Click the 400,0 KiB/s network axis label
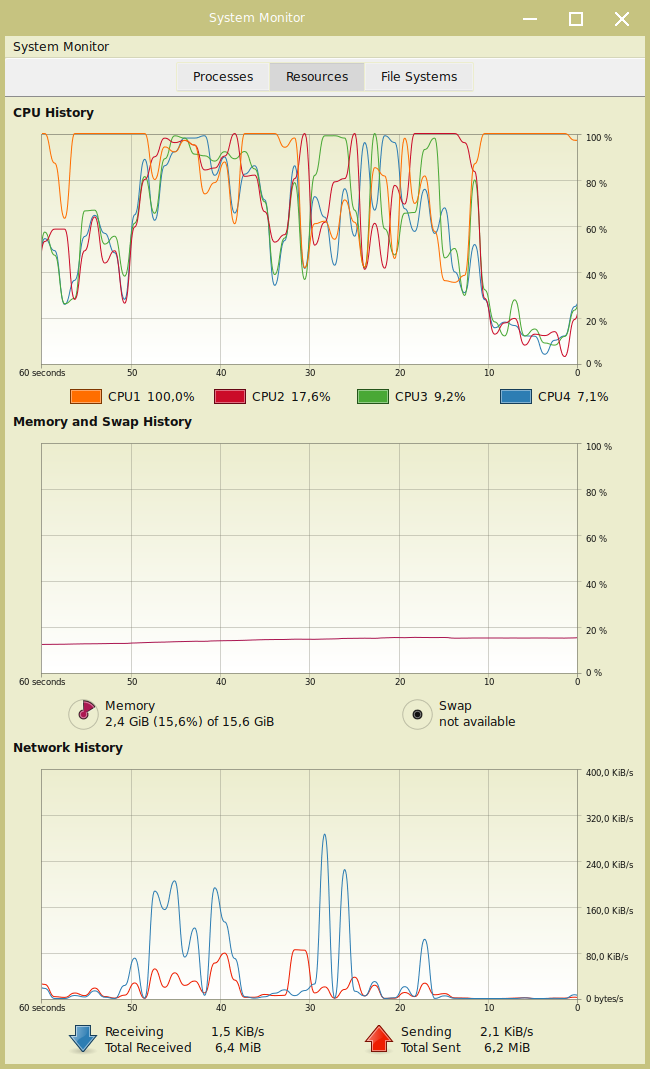This screenshot has width=650, height=1069. click(609, 772)
